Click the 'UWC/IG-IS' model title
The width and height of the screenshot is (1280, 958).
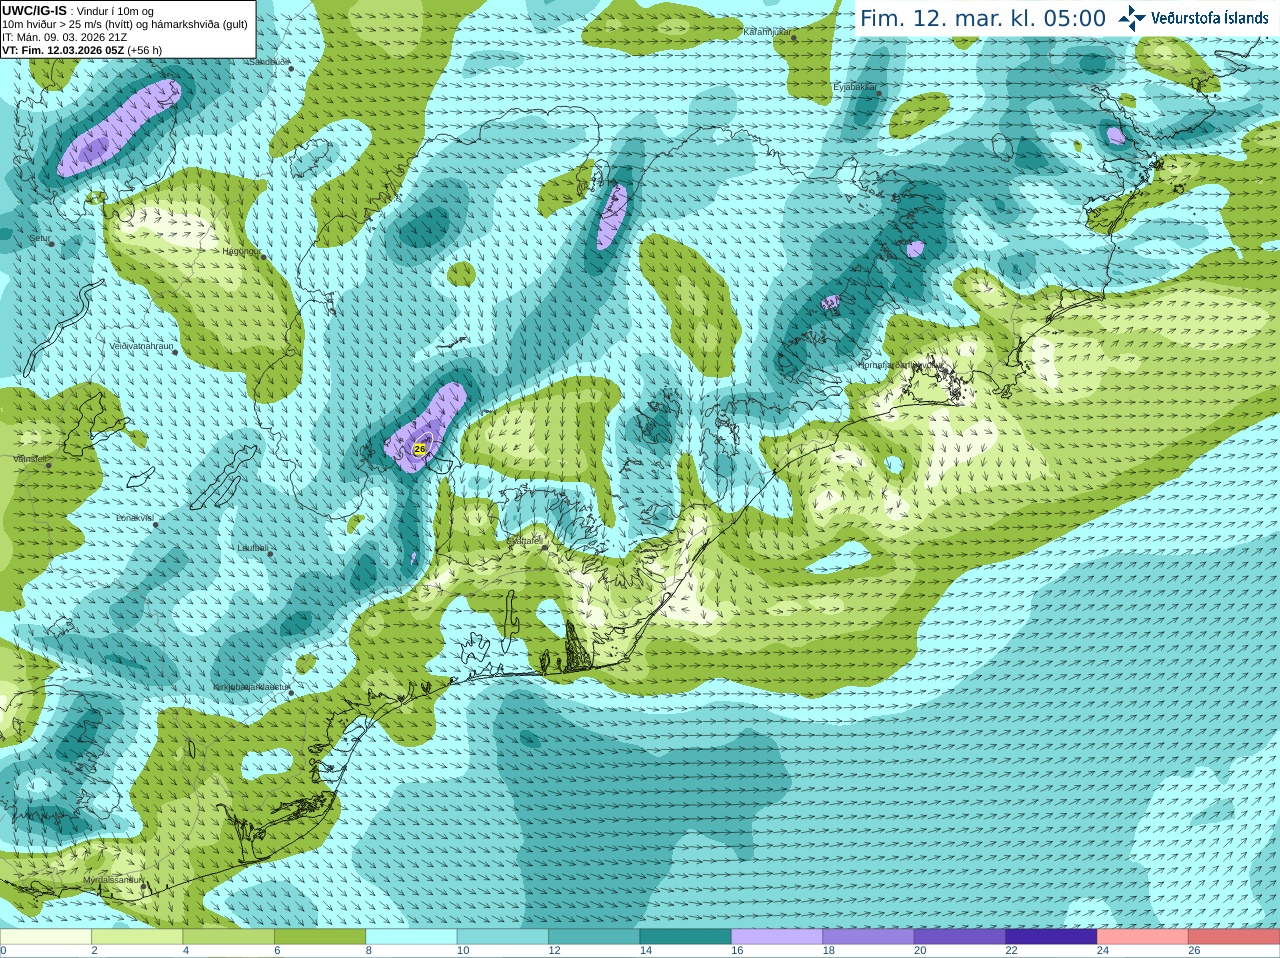pos(35,10)
